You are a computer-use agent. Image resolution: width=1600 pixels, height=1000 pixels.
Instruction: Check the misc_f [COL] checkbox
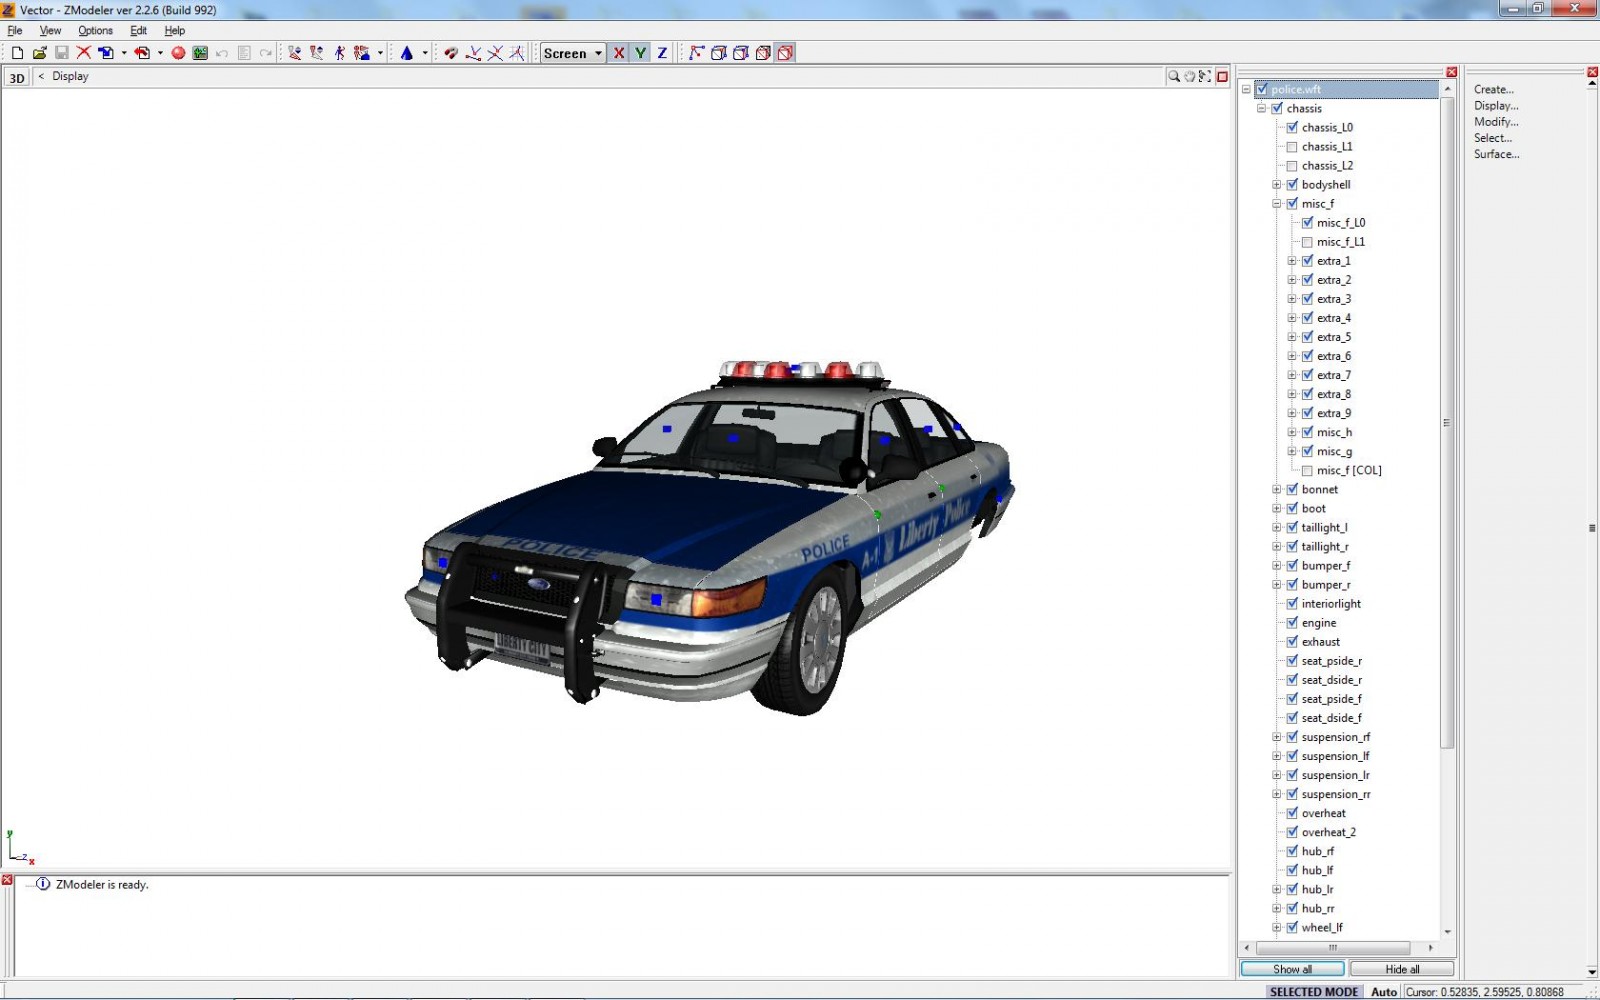[x=1307, y=471]
